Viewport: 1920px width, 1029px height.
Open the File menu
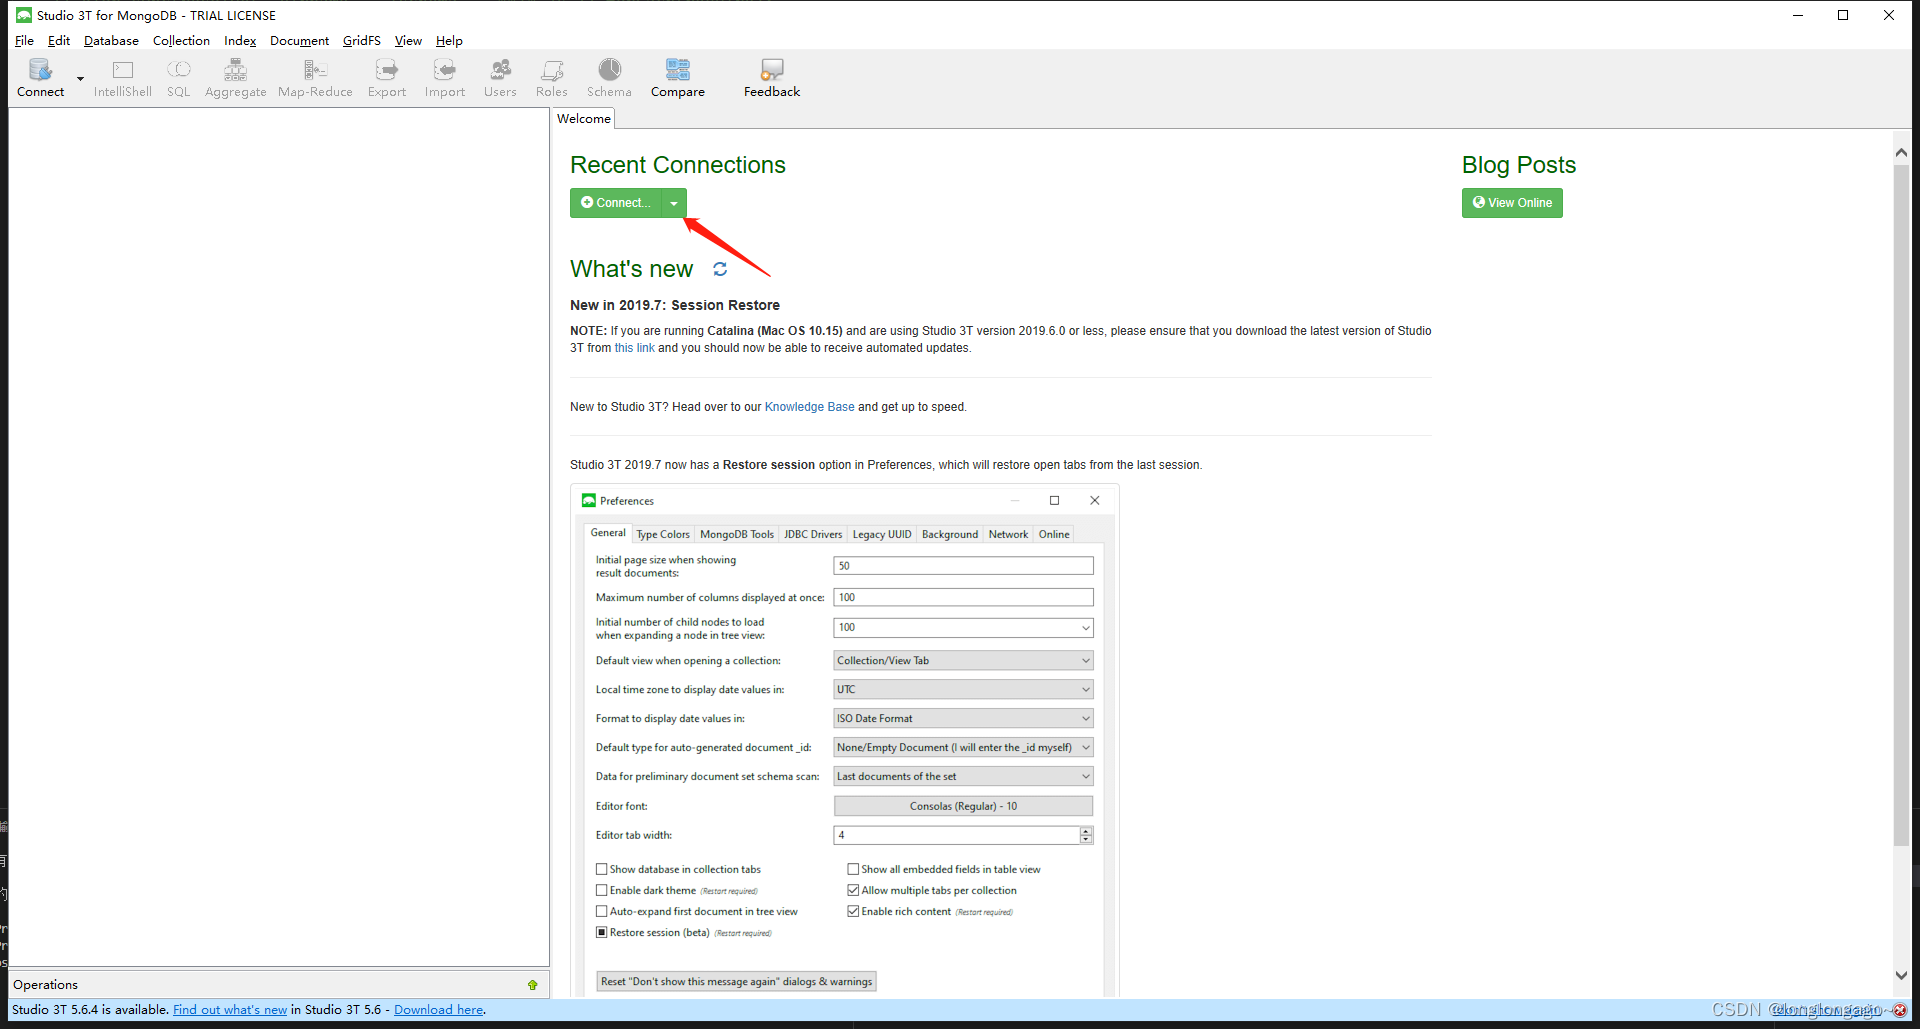tap(24, 41)
